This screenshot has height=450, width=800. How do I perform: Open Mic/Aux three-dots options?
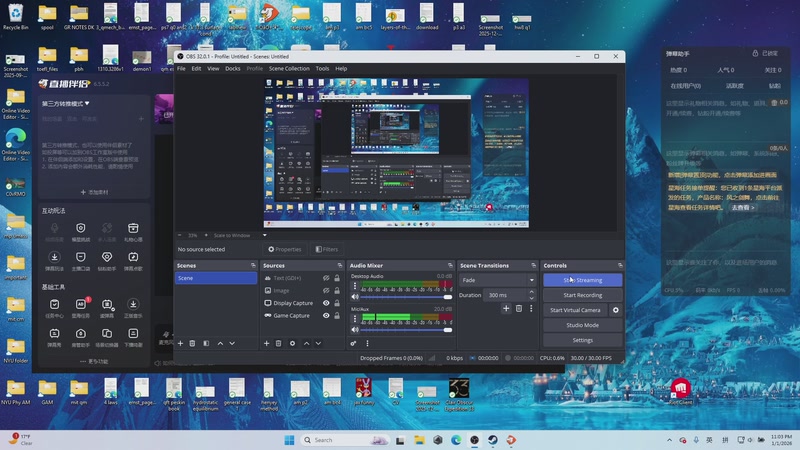(355, 319)
